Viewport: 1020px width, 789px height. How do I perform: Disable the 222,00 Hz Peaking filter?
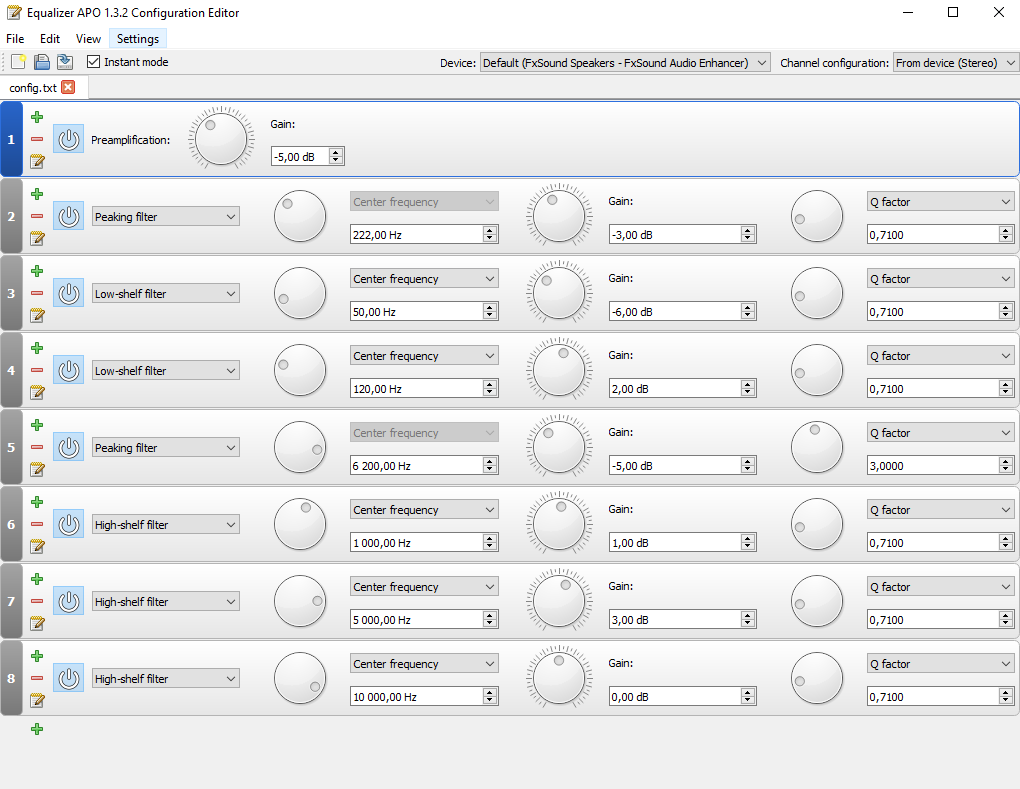point(68,216)
